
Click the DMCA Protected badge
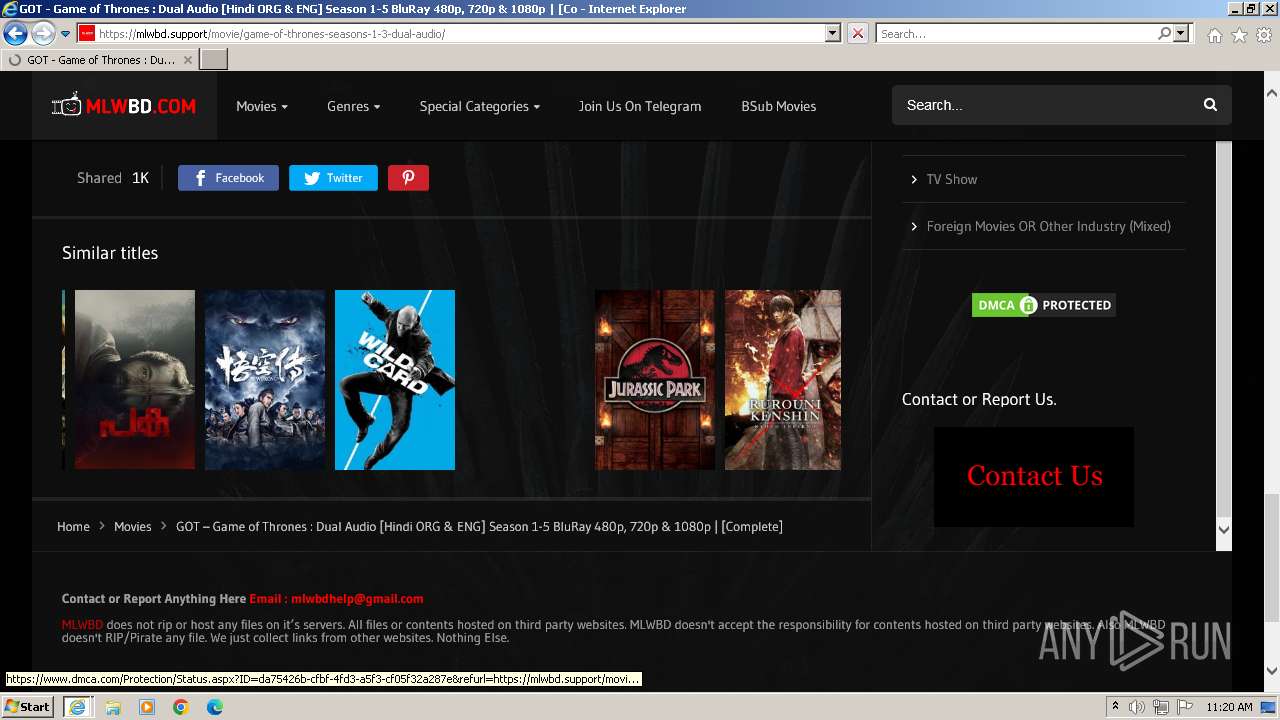pos(1043,305)
